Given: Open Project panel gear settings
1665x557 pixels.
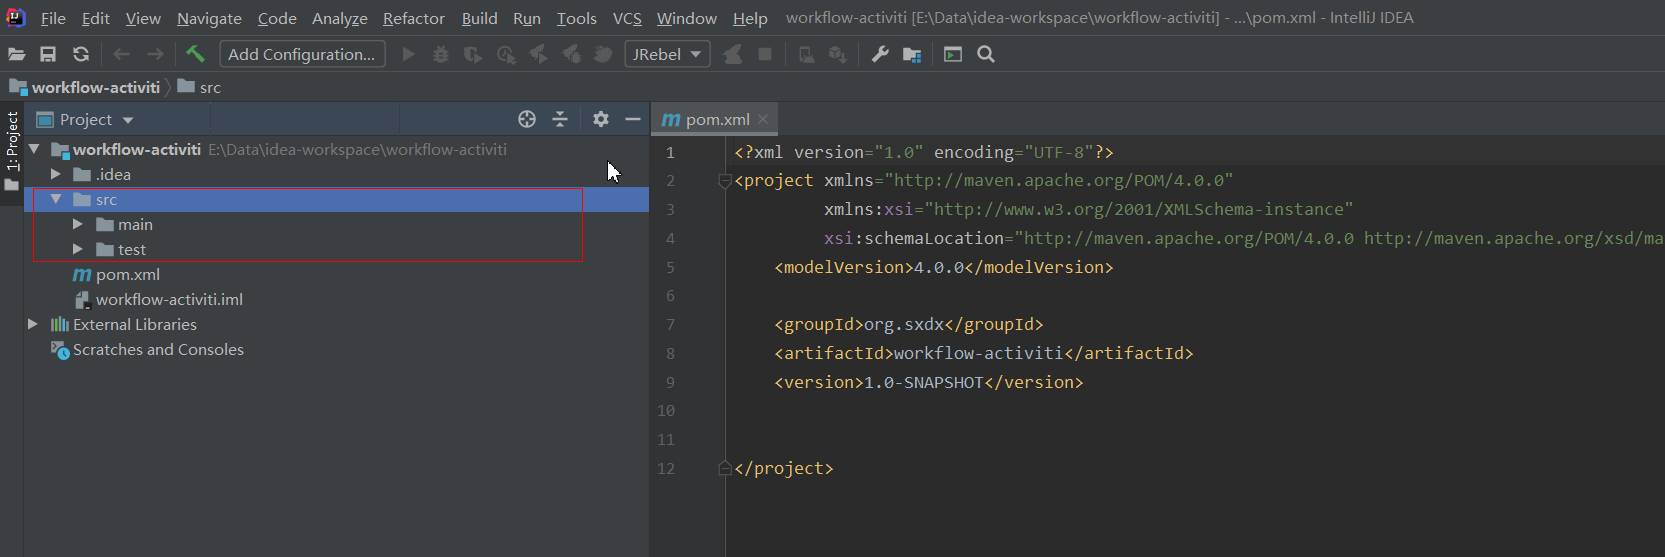Looking at the screenshot, I should [x=600, y=119].
